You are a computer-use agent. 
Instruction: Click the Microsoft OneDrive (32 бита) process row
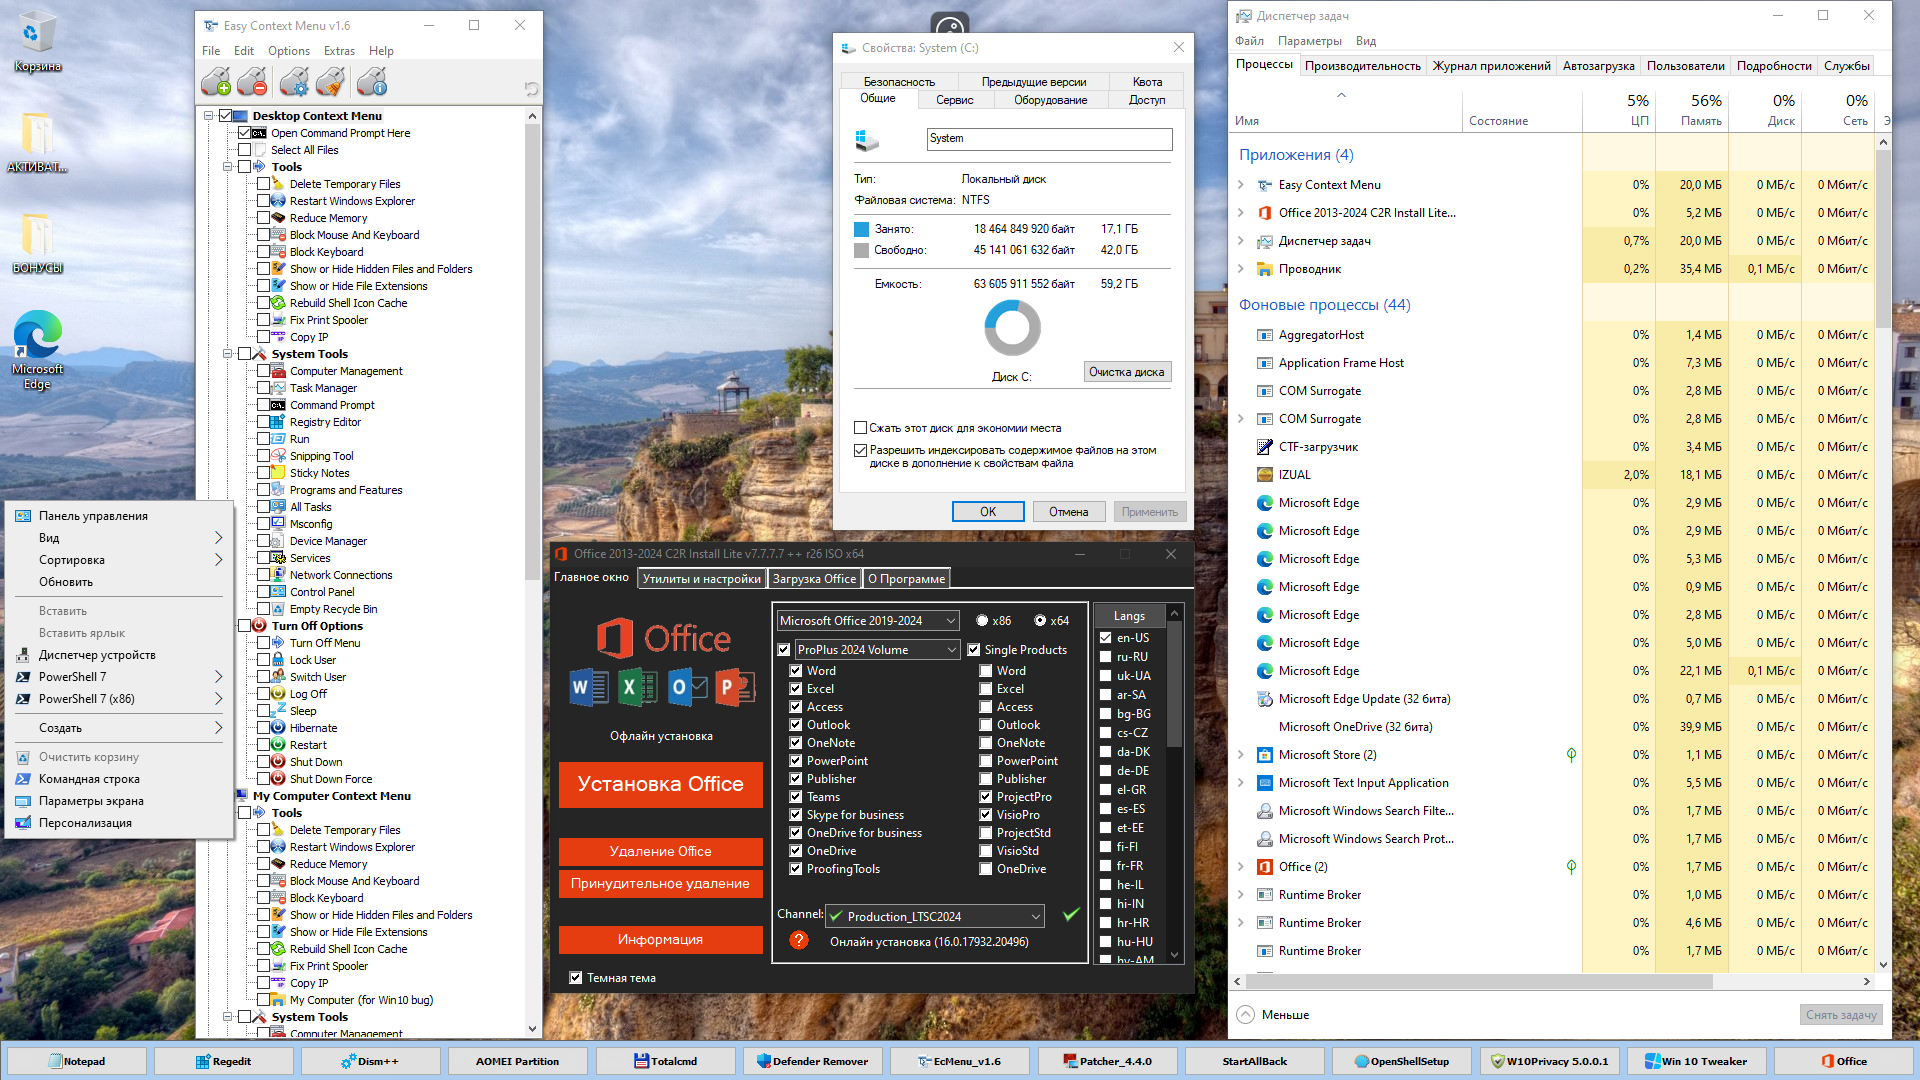pos(1553,727)
